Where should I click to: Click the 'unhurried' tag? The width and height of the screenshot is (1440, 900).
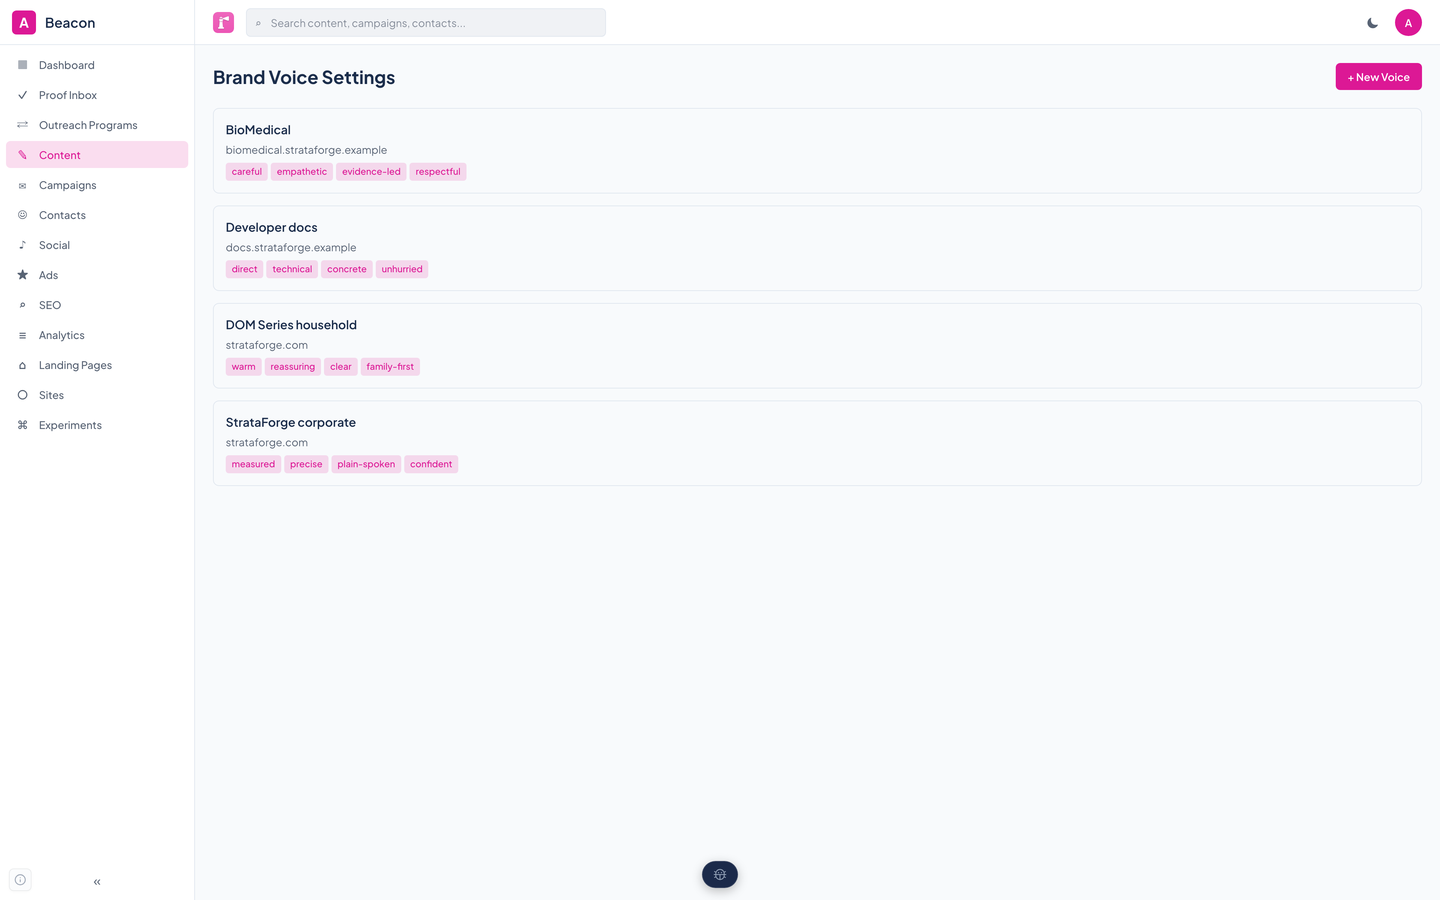pyautogui.click(x=402, y=269)
